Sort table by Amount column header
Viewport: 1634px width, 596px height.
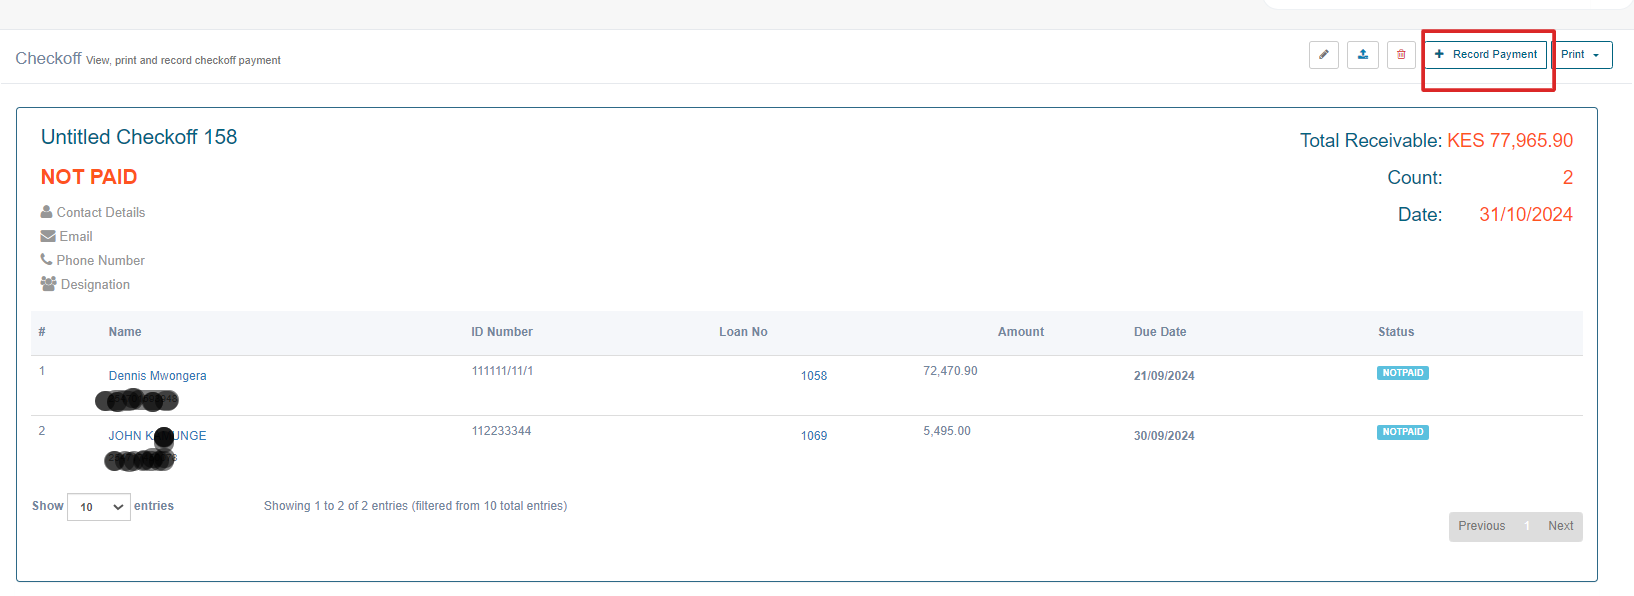coord(1020,332)
